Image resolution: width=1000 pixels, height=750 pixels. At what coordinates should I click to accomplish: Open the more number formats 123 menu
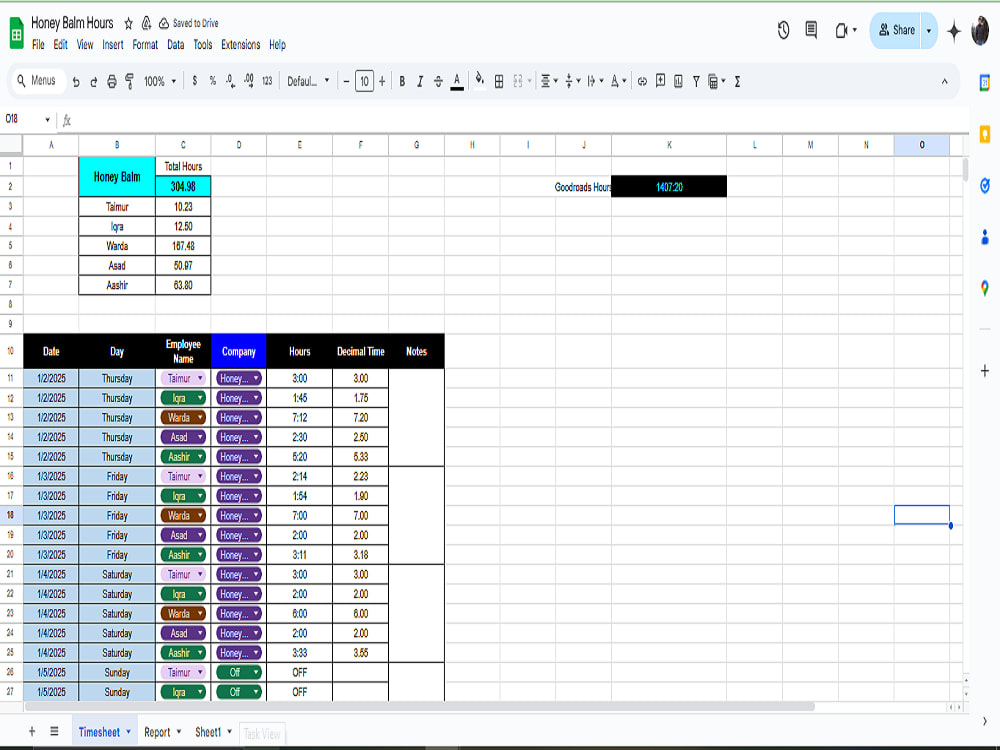click(267, 81)
